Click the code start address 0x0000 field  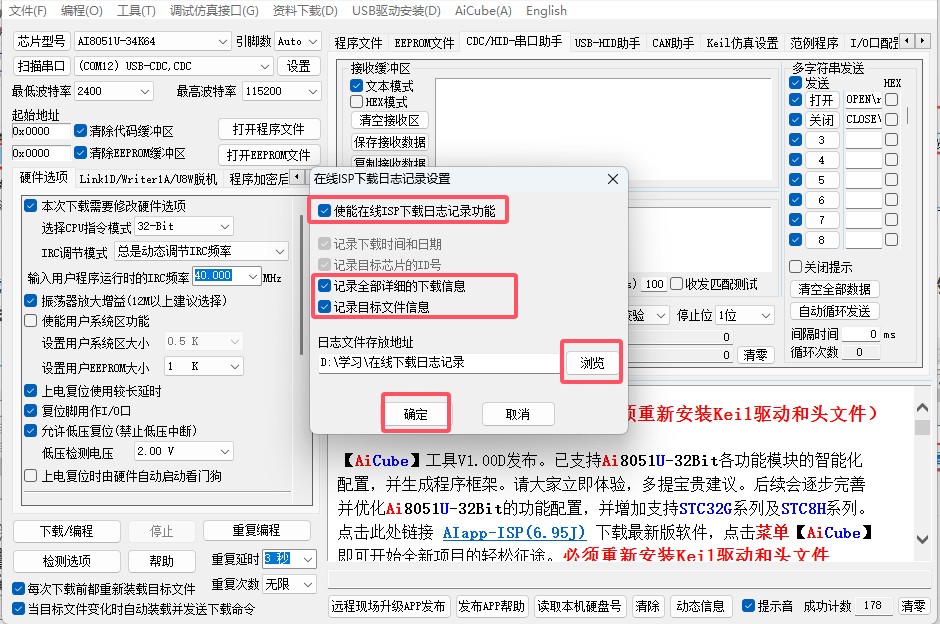pyautogui.click(x=41, y=131)
